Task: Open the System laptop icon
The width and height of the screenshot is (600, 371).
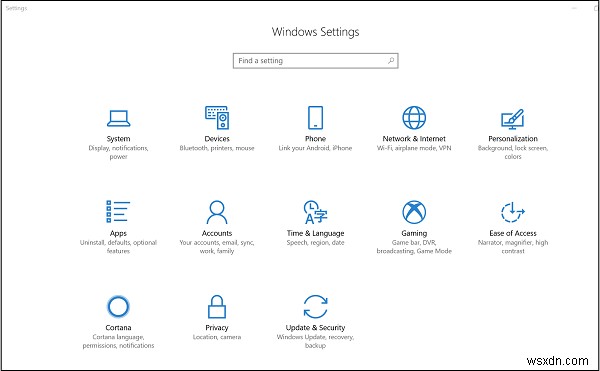Action: pos(118,118)
